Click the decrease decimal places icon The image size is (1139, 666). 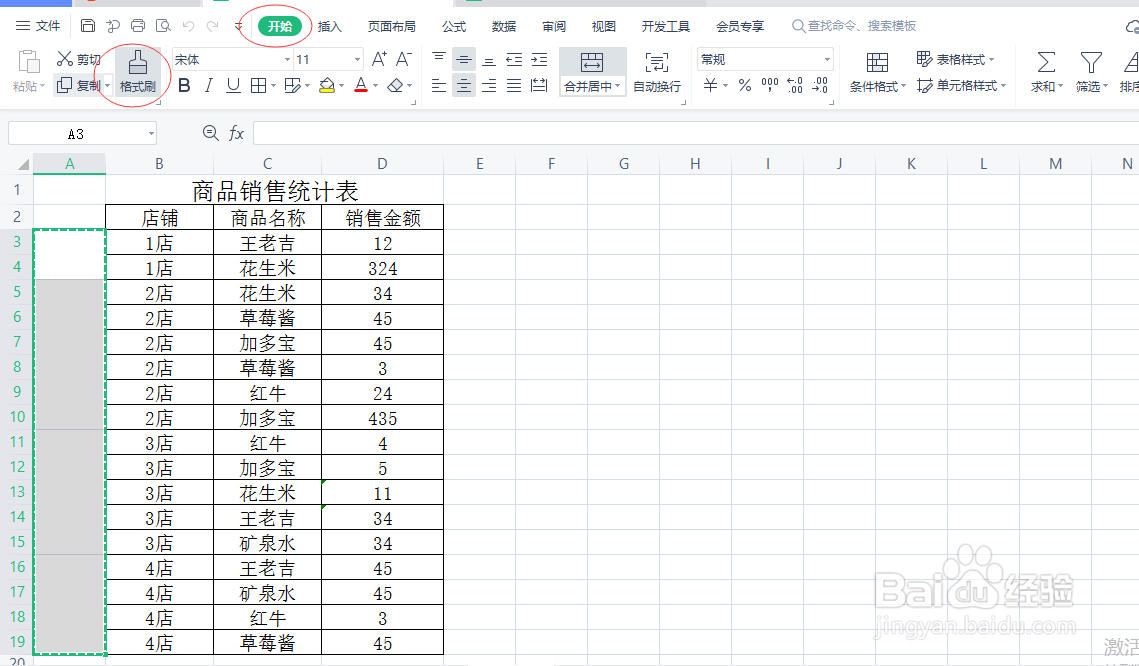coord(820,86)
